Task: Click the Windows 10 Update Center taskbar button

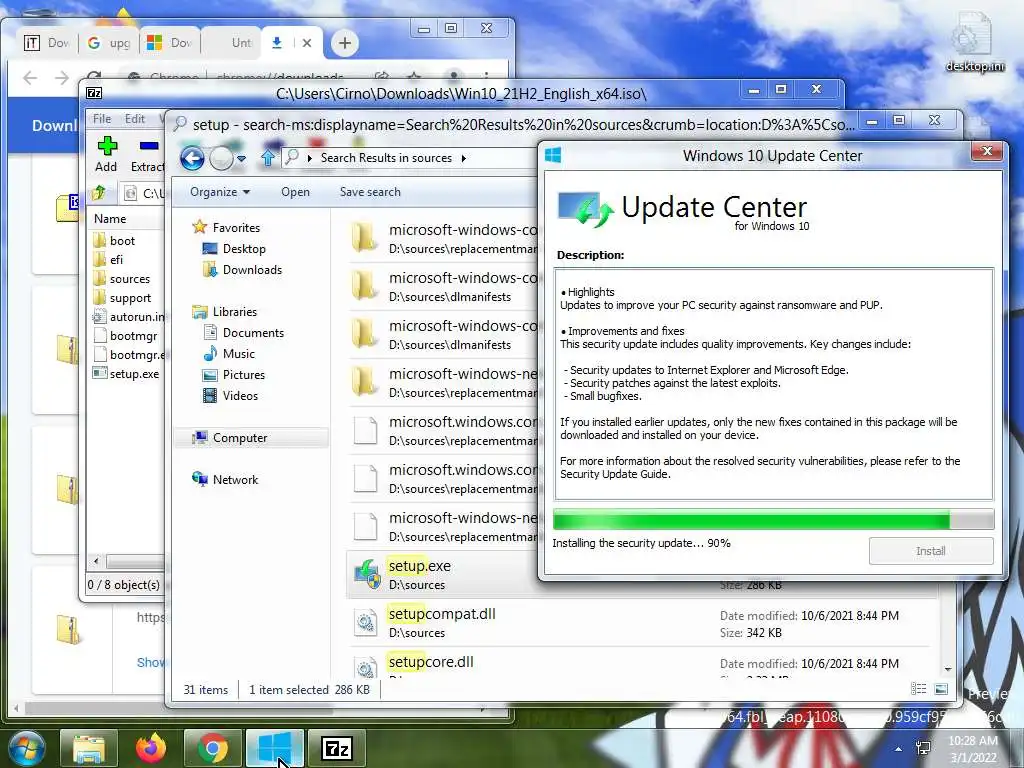Action: [x=275, y=748]
